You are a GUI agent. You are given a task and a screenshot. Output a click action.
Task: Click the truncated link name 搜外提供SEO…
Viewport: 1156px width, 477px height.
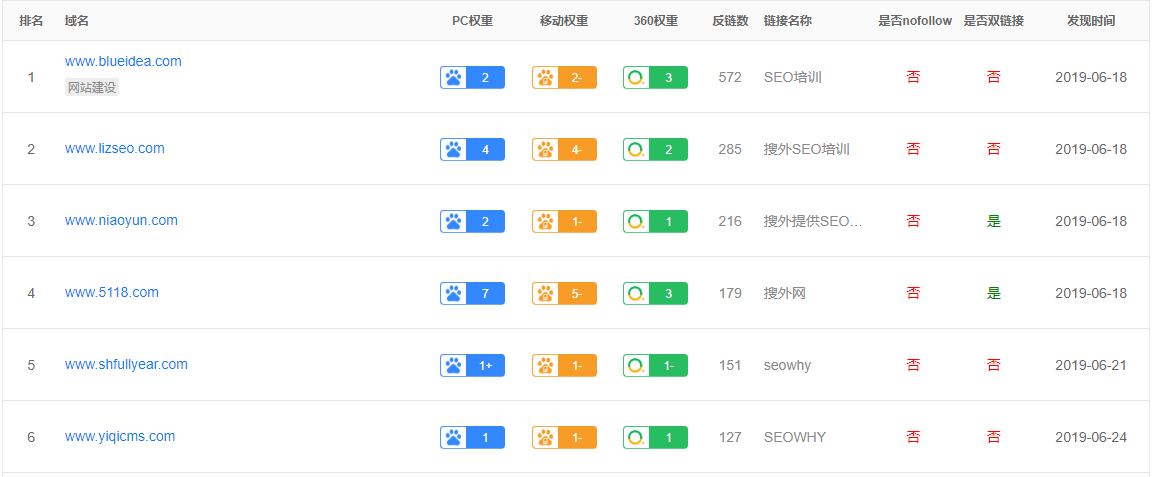[x=813, y=221]
